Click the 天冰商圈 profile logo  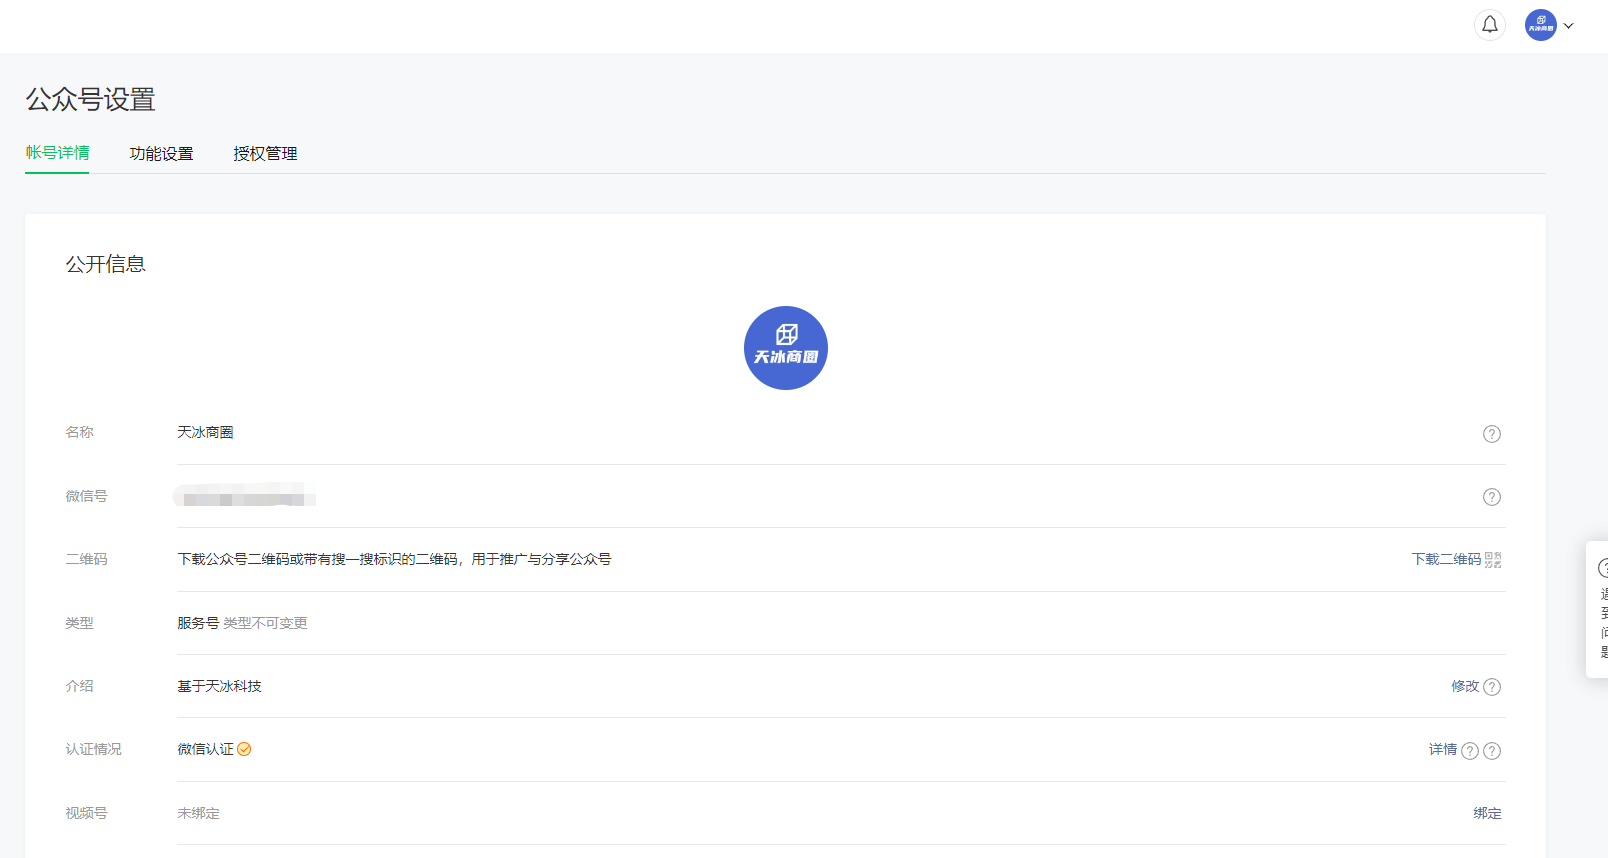786,348
